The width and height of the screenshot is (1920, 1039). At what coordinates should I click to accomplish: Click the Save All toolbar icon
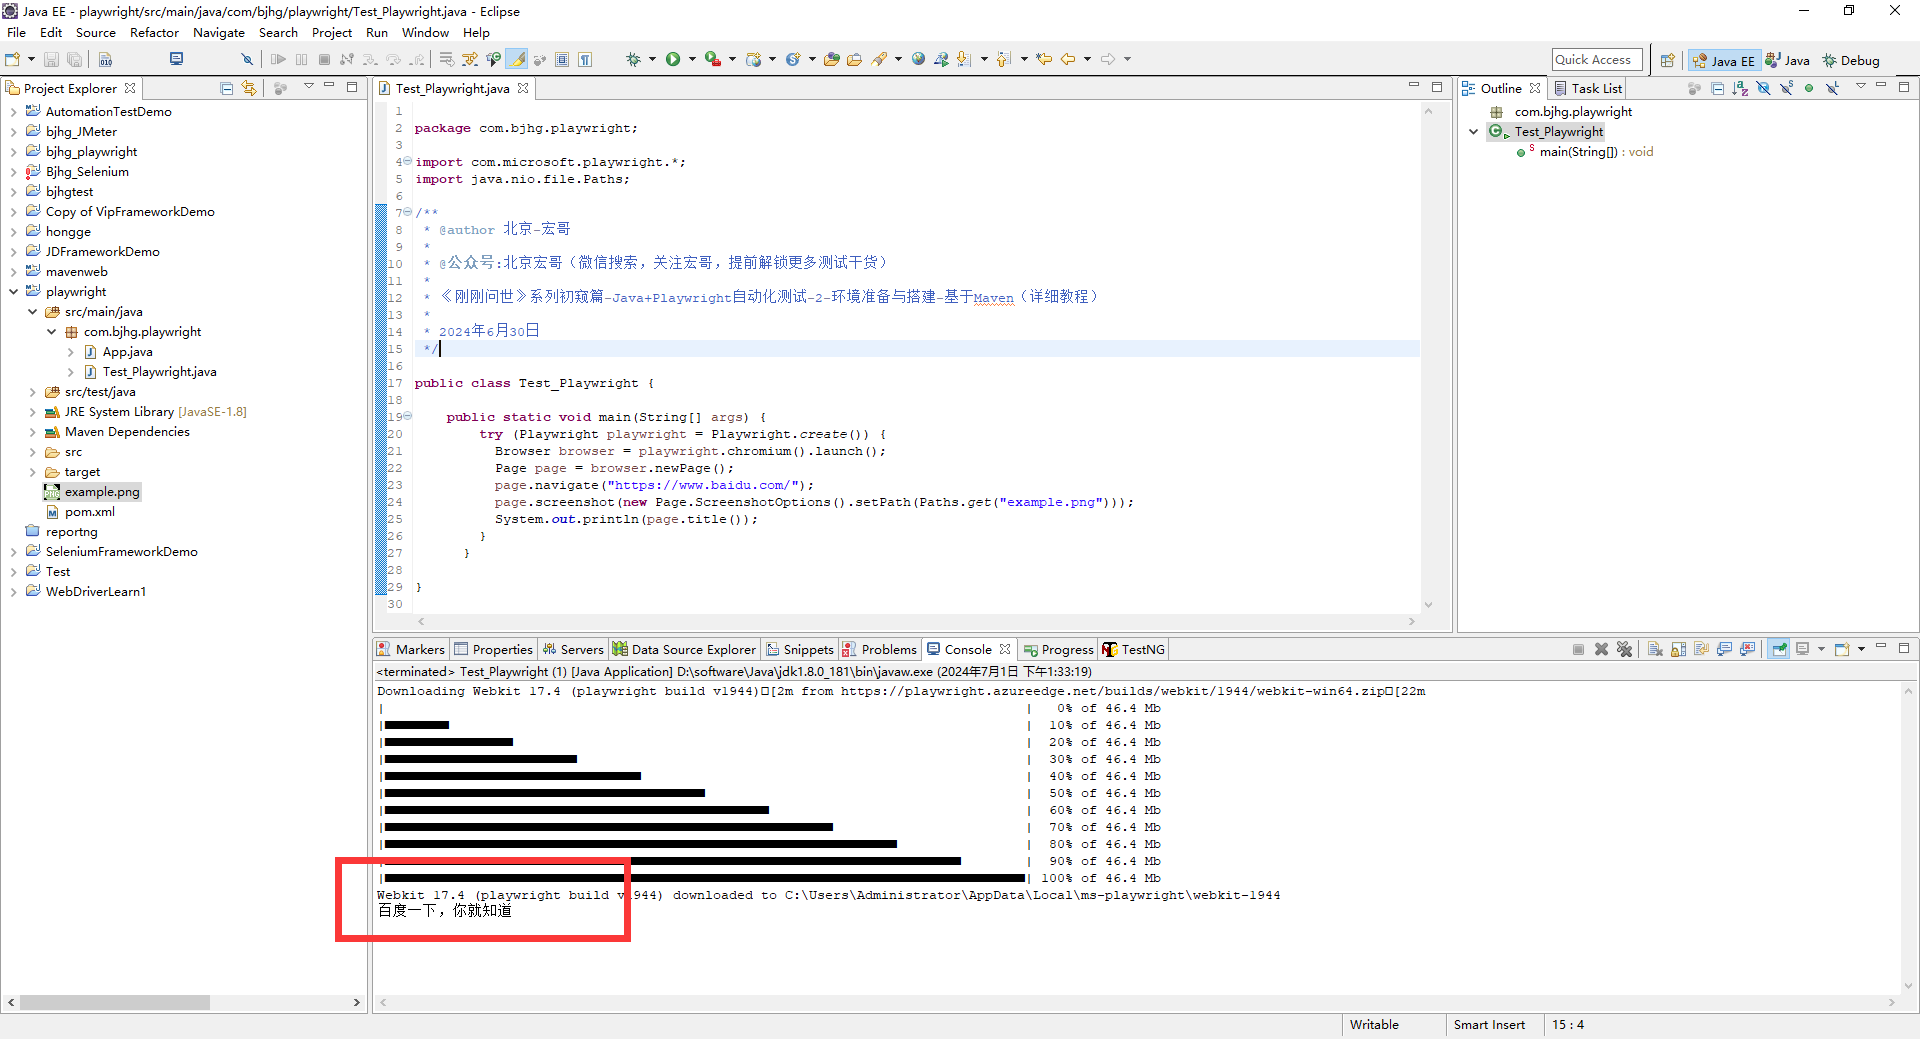74,59
